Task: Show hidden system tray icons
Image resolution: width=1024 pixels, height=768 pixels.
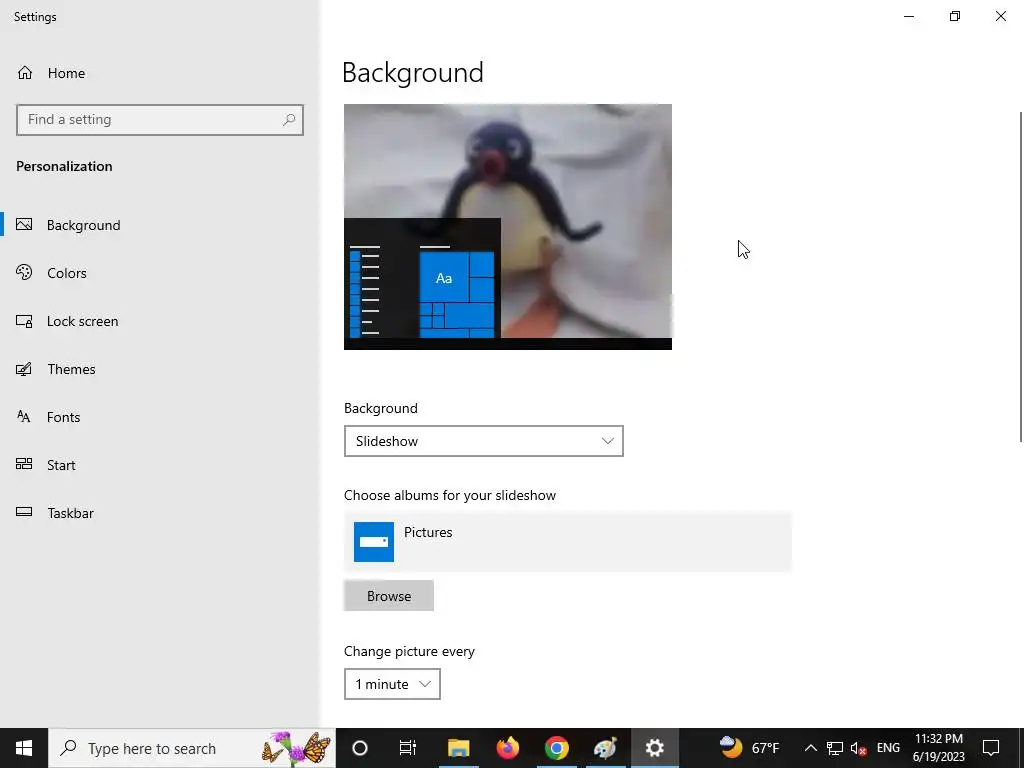Action: click(810, 748)
